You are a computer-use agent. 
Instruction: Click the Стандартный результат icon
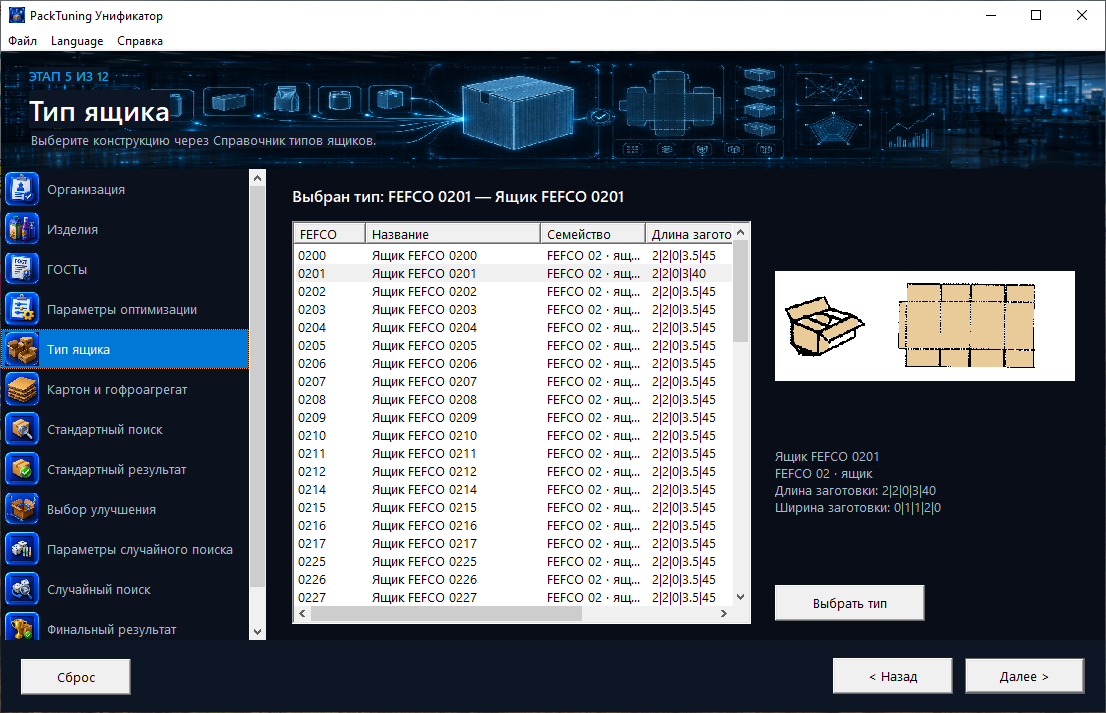pyautogui.click(x=22, y=469)
